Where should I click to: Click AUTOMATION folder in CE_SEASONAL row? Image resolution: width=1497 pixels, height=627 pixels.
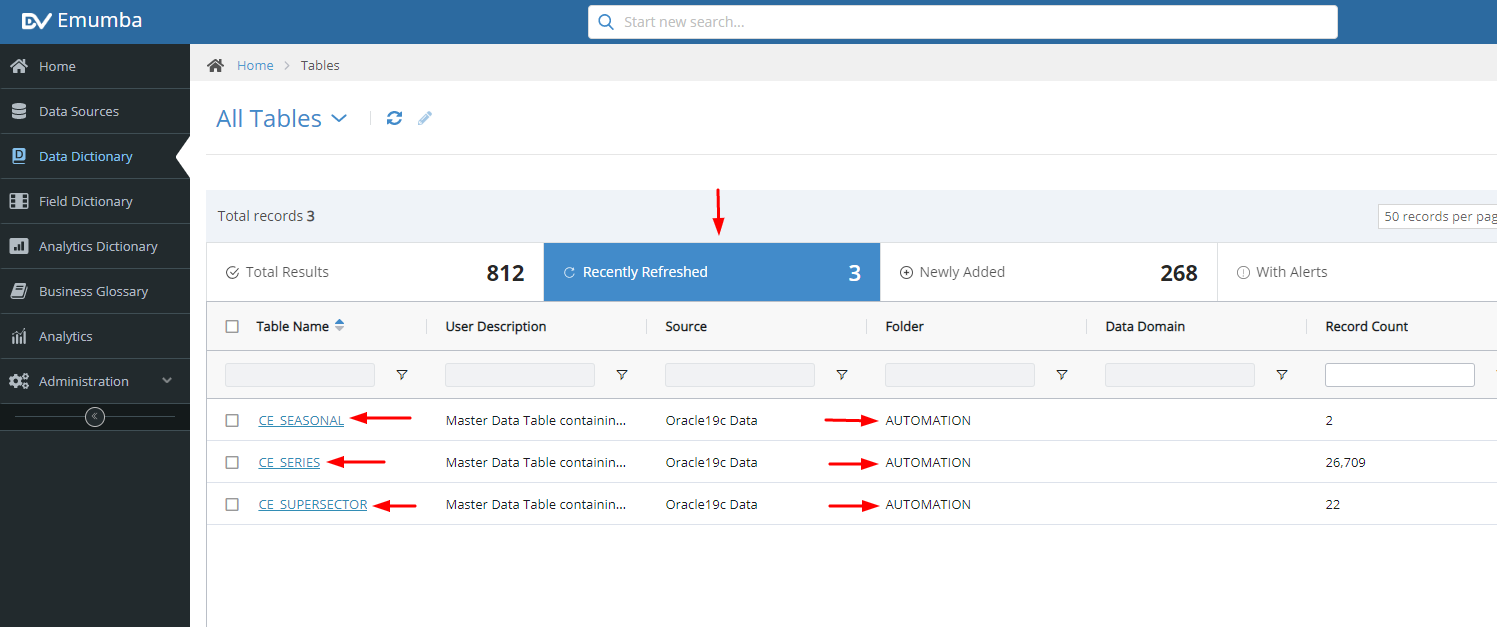coord(928,420)
